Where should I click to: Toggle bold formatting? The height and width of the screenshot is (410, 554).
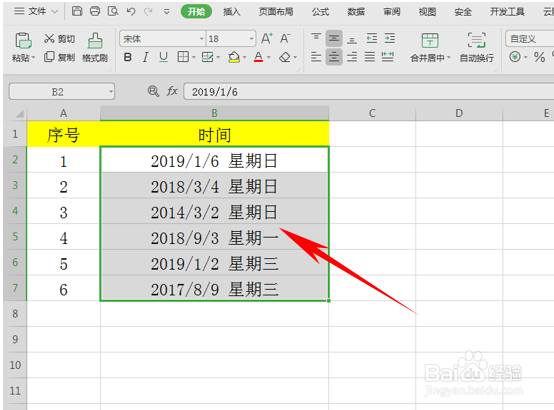click(128, 57)
